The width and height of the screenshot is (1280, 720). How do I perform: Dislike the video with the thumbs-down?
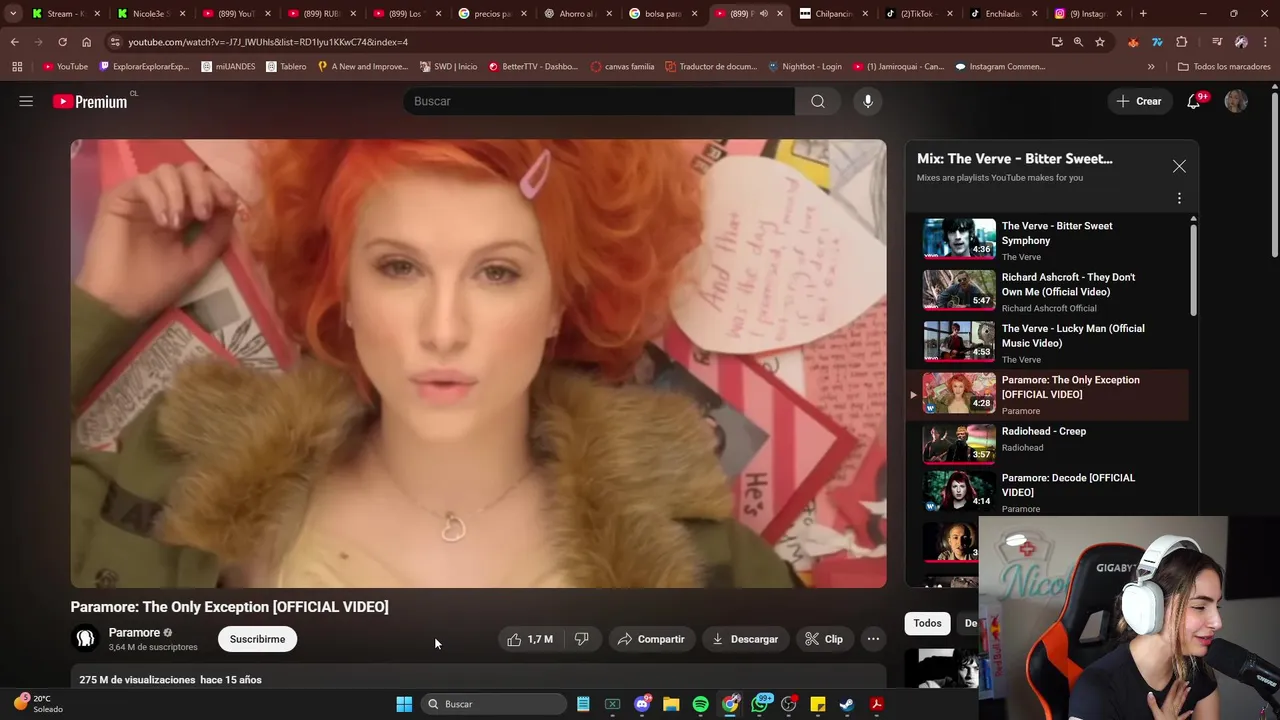[x=581, y=639]
